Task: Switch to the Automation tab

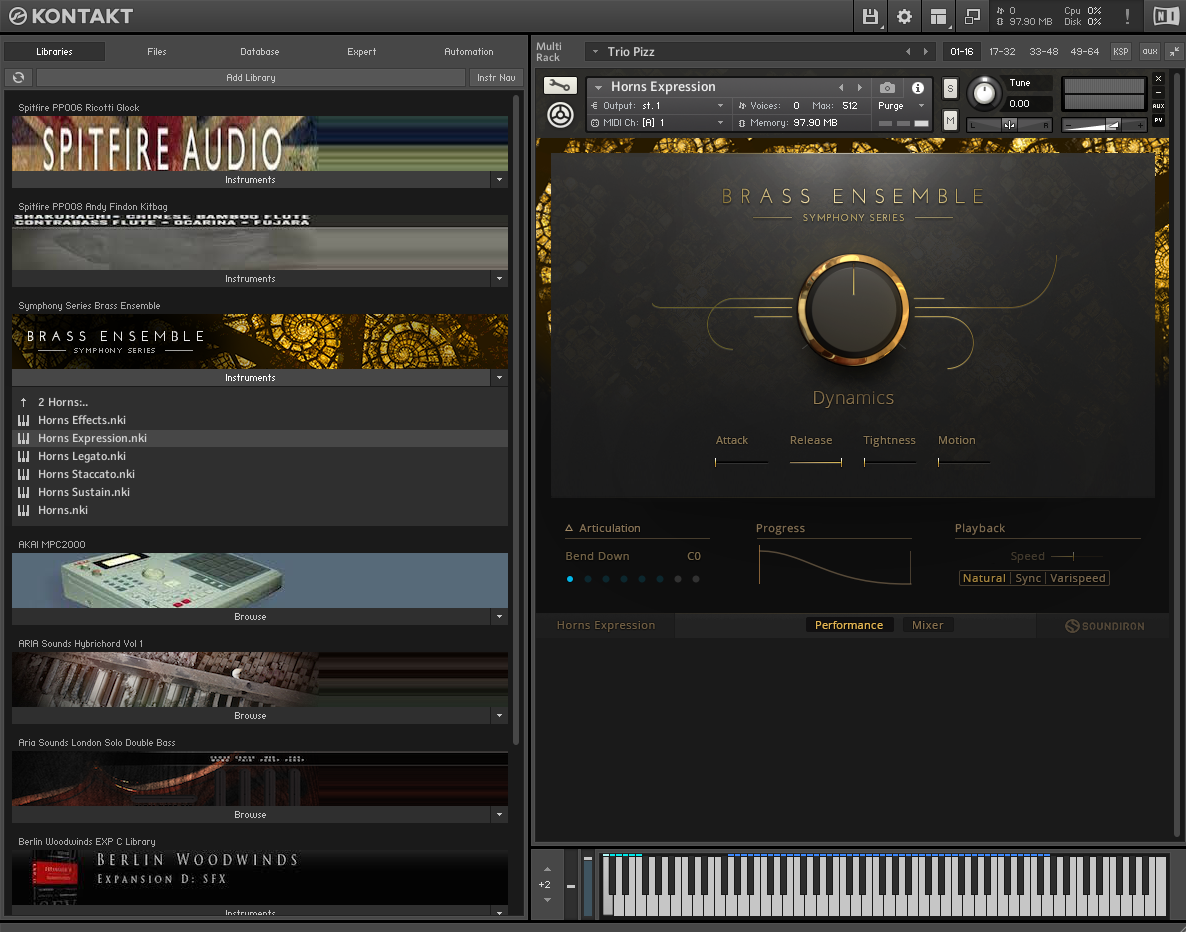Action: (468, 51)
